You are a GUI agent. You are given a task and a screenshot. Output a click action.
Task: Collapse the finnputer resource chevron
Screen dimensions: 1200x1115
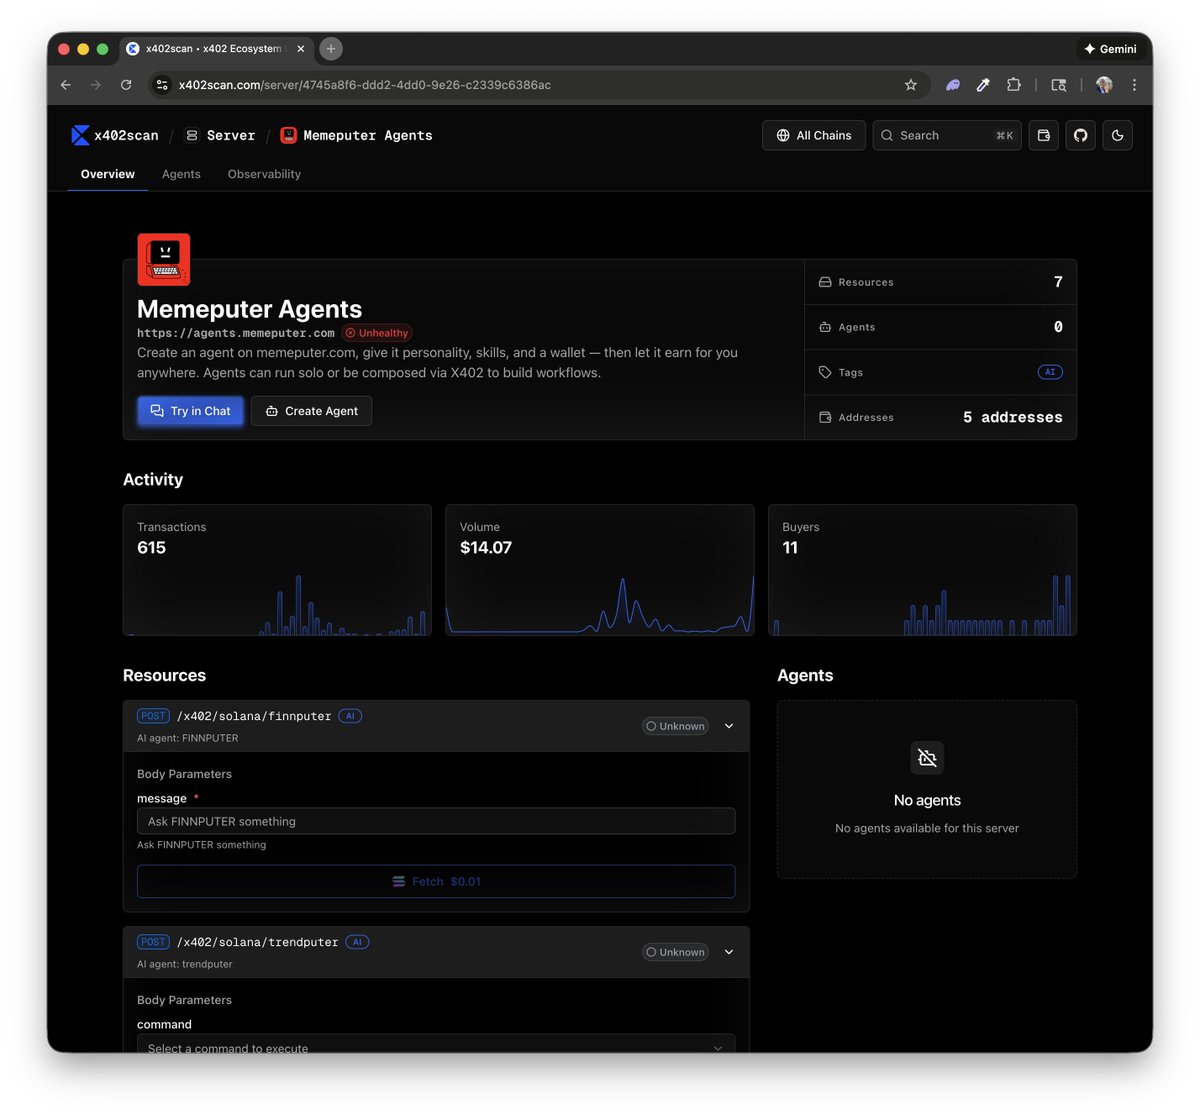[x=729, y=726]
